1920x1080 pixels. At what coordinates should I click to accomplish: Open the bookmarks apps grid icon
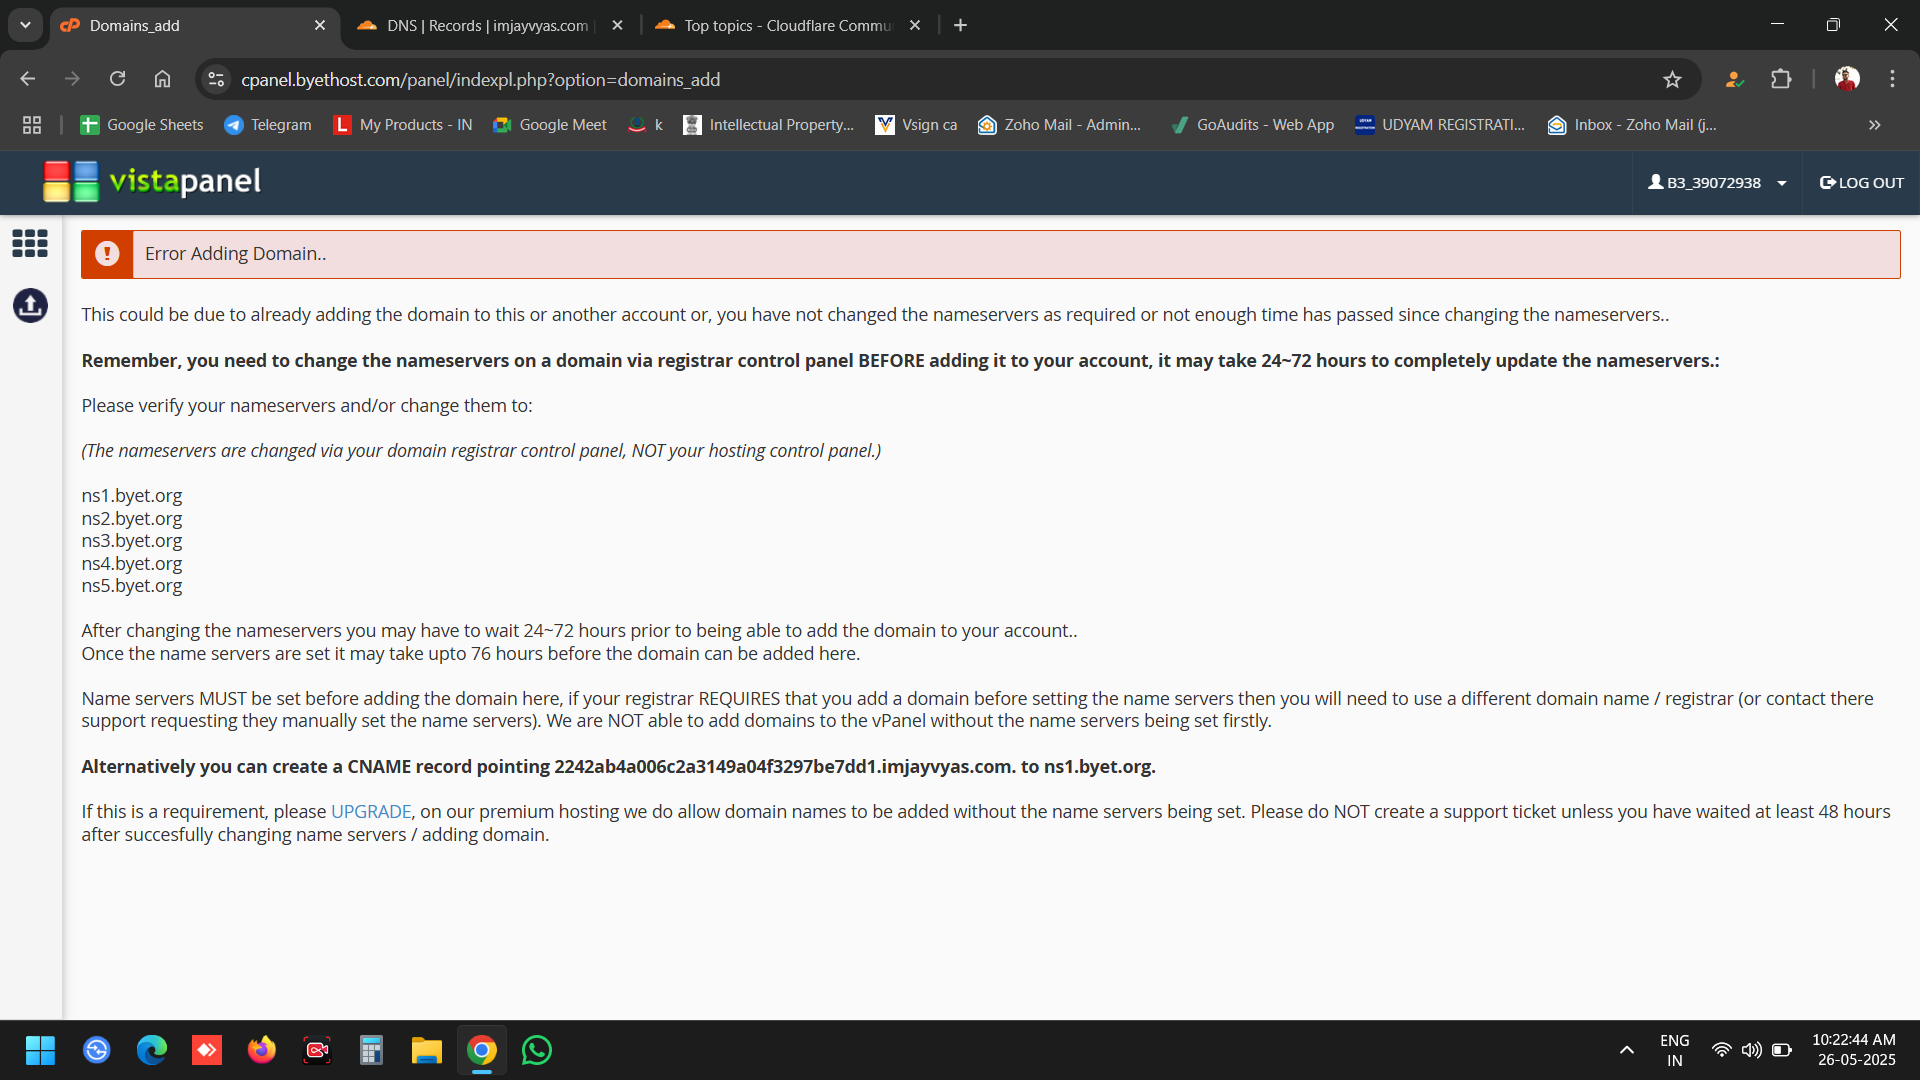[x=32, y=125]
